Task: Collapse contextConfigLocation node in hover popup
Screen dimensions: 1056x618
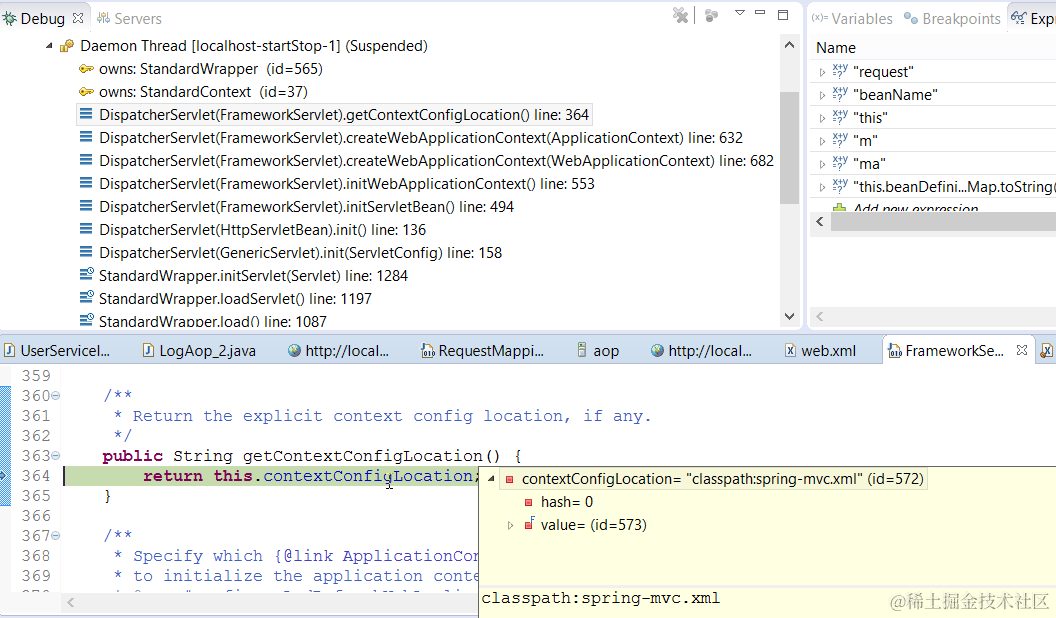Action: (x=491, y=479)
